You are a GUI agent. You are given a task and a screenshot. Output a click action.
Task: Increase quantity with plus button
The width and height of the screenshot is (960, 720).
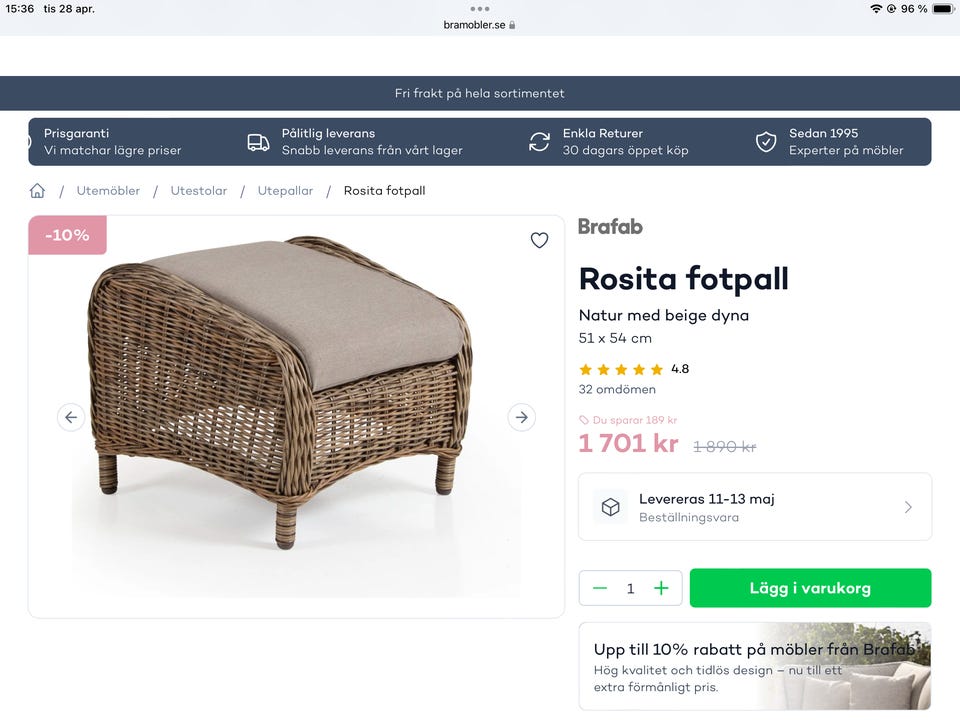(x=661, y=588)
